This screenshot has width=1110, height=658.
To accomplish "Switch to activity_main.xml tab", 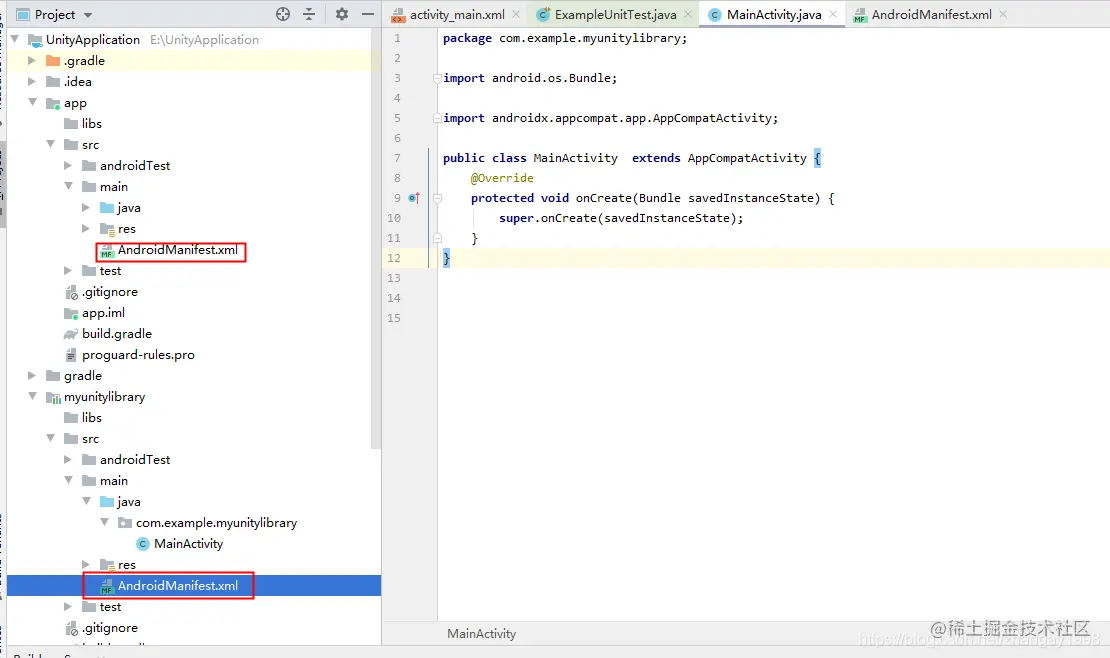I will pos(457,14).
